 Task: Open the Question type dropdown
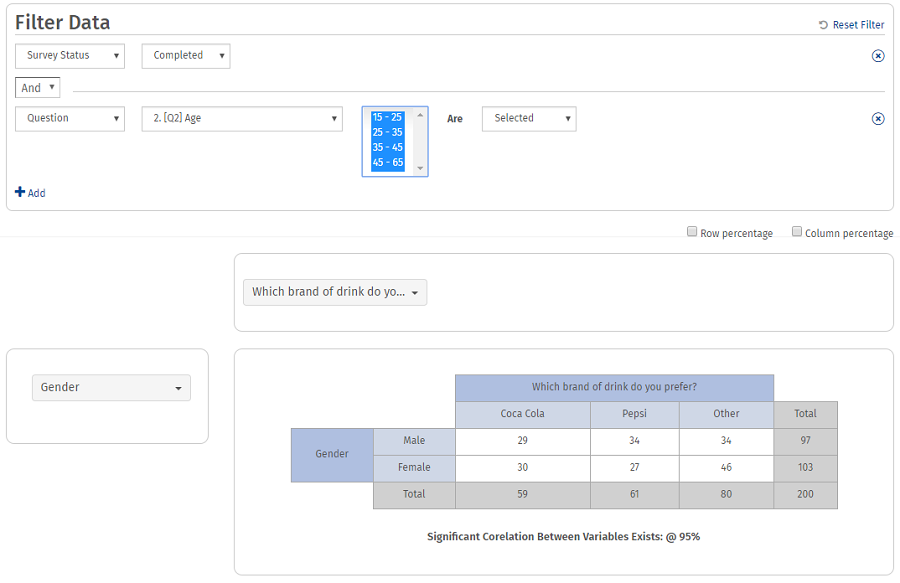[70, 118]
